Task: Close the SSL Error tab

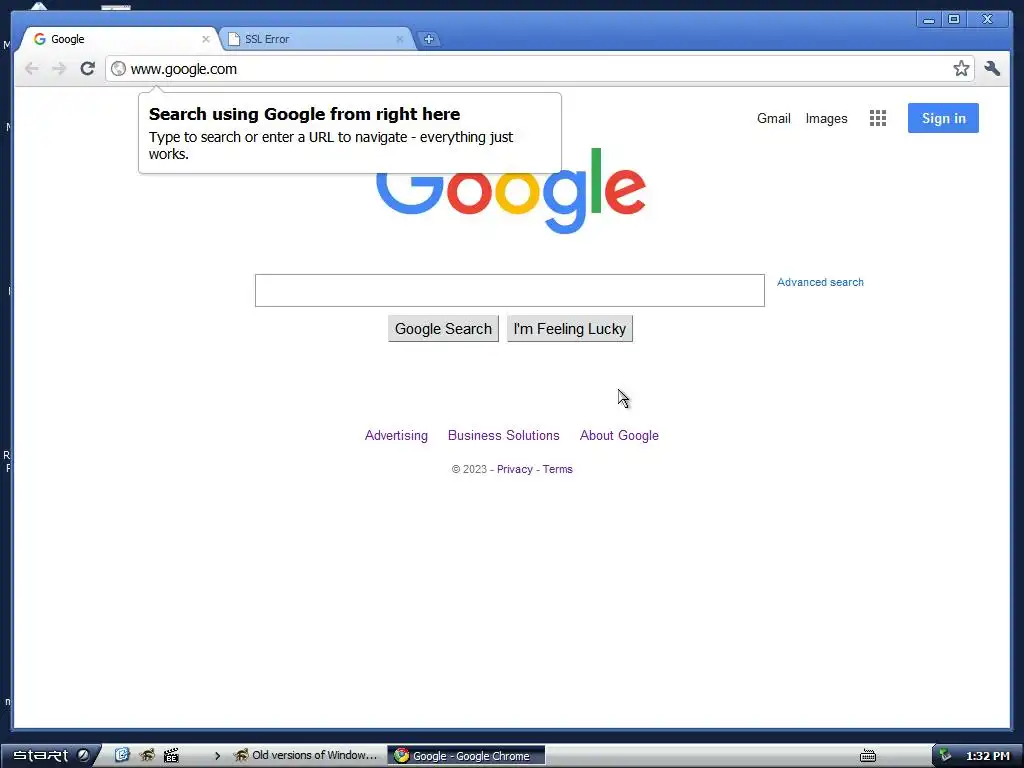Action: 400,39
